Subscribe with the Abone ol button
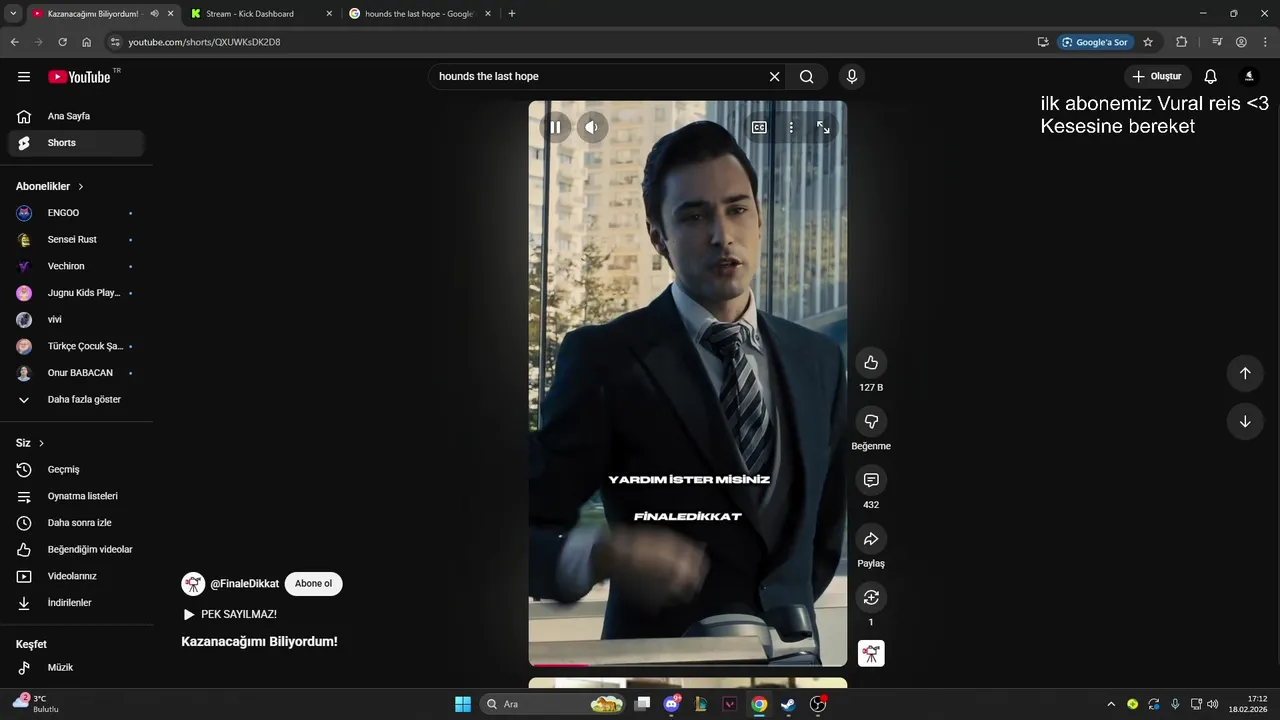Viewport: 1280px width, 720px height. pyautogui.click(x=313, y=584)
